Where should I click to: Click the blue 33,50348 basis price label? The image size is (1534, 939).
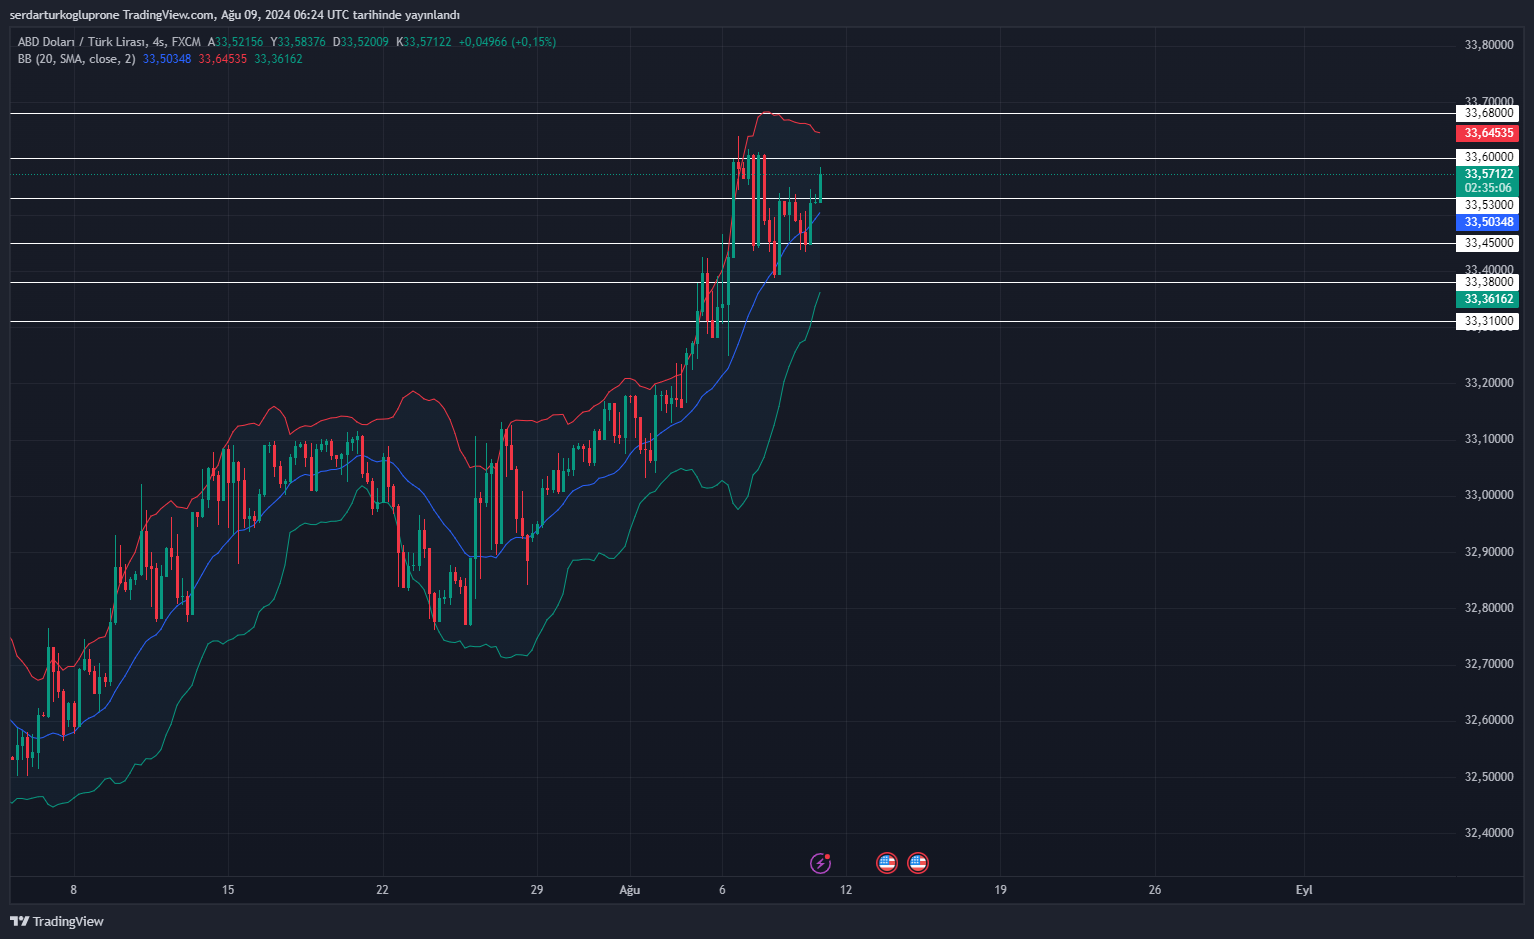point(1488,222)
